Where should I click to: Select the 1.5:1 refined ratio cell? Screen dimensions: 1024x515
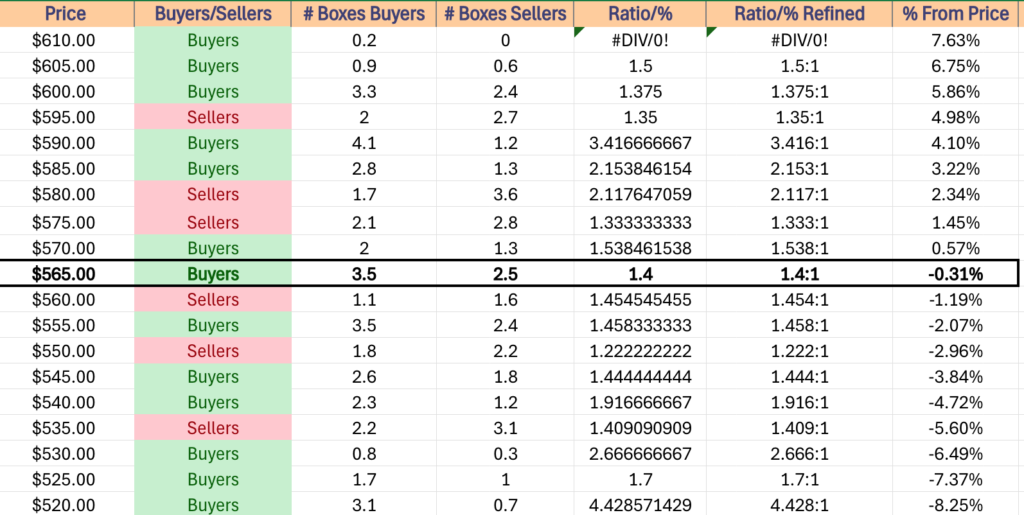pyautogui.click(x=799, y=66)
